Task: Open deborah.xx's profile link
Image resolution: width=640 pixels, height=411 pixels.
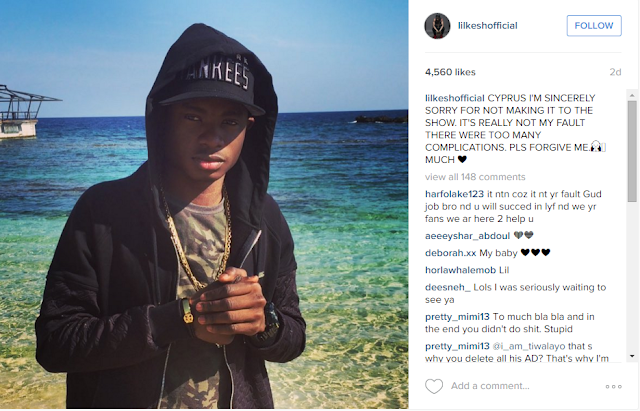Action: click(x=450, y=253)
